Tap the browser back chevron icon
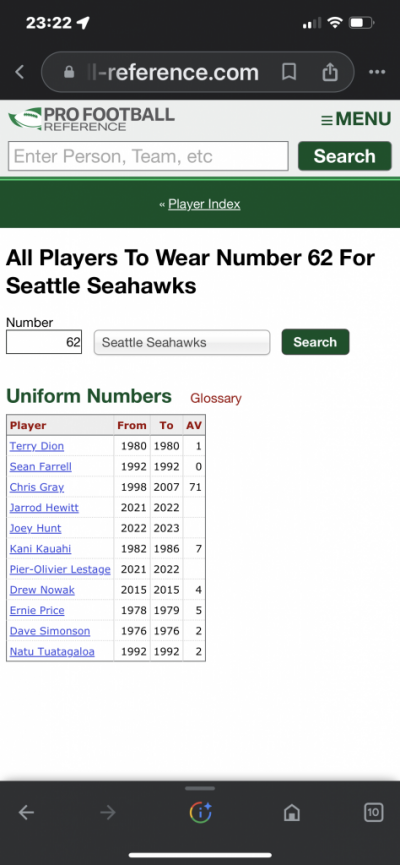Image resolution: width=400 pixels, height=865 pixels. [20, 72]
